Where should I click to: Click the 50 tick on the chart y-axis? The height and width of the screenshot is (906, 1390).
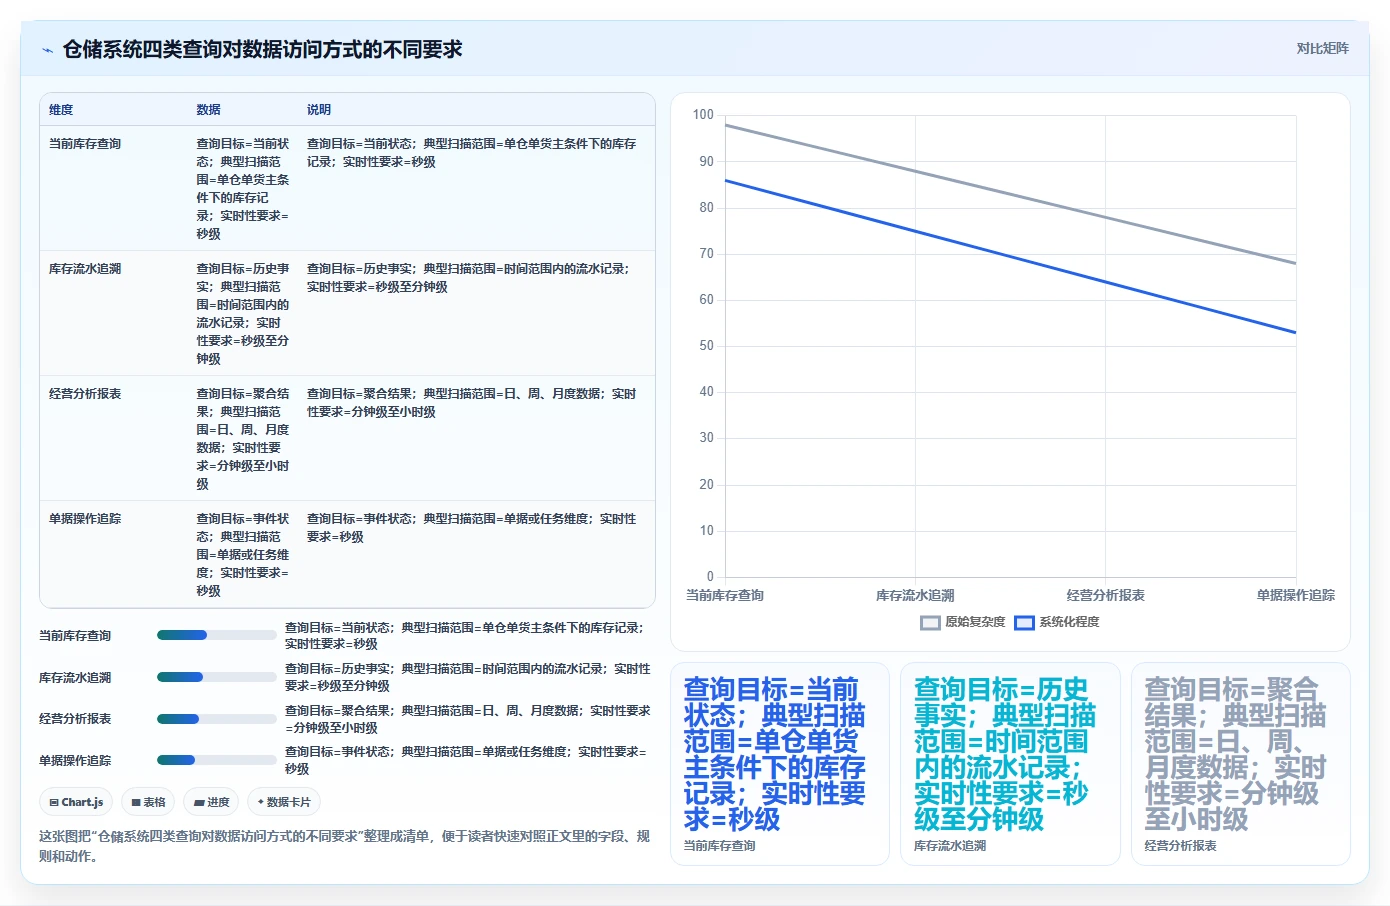pyautogui.click(x=707, y=346)
